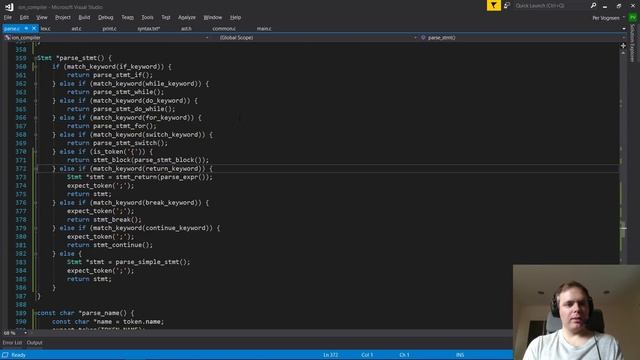Click on parse_stmt_if() call at line 361
This screenshot has width=640, height=360.
pyautogui.click(x=122, y=75)
